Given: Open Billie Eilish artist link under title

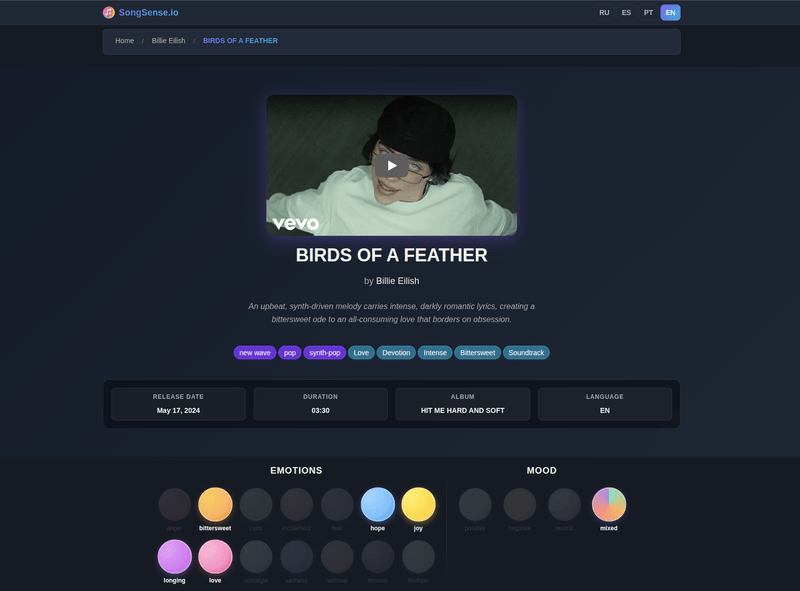Looking at the screenshot, I should point(397,281).
